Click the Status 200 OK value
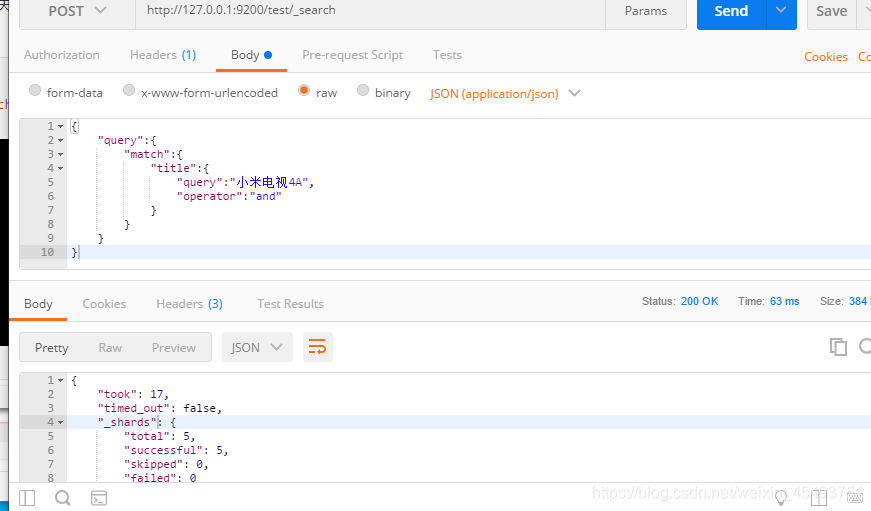871x511 pixels. tap(699, 301)
